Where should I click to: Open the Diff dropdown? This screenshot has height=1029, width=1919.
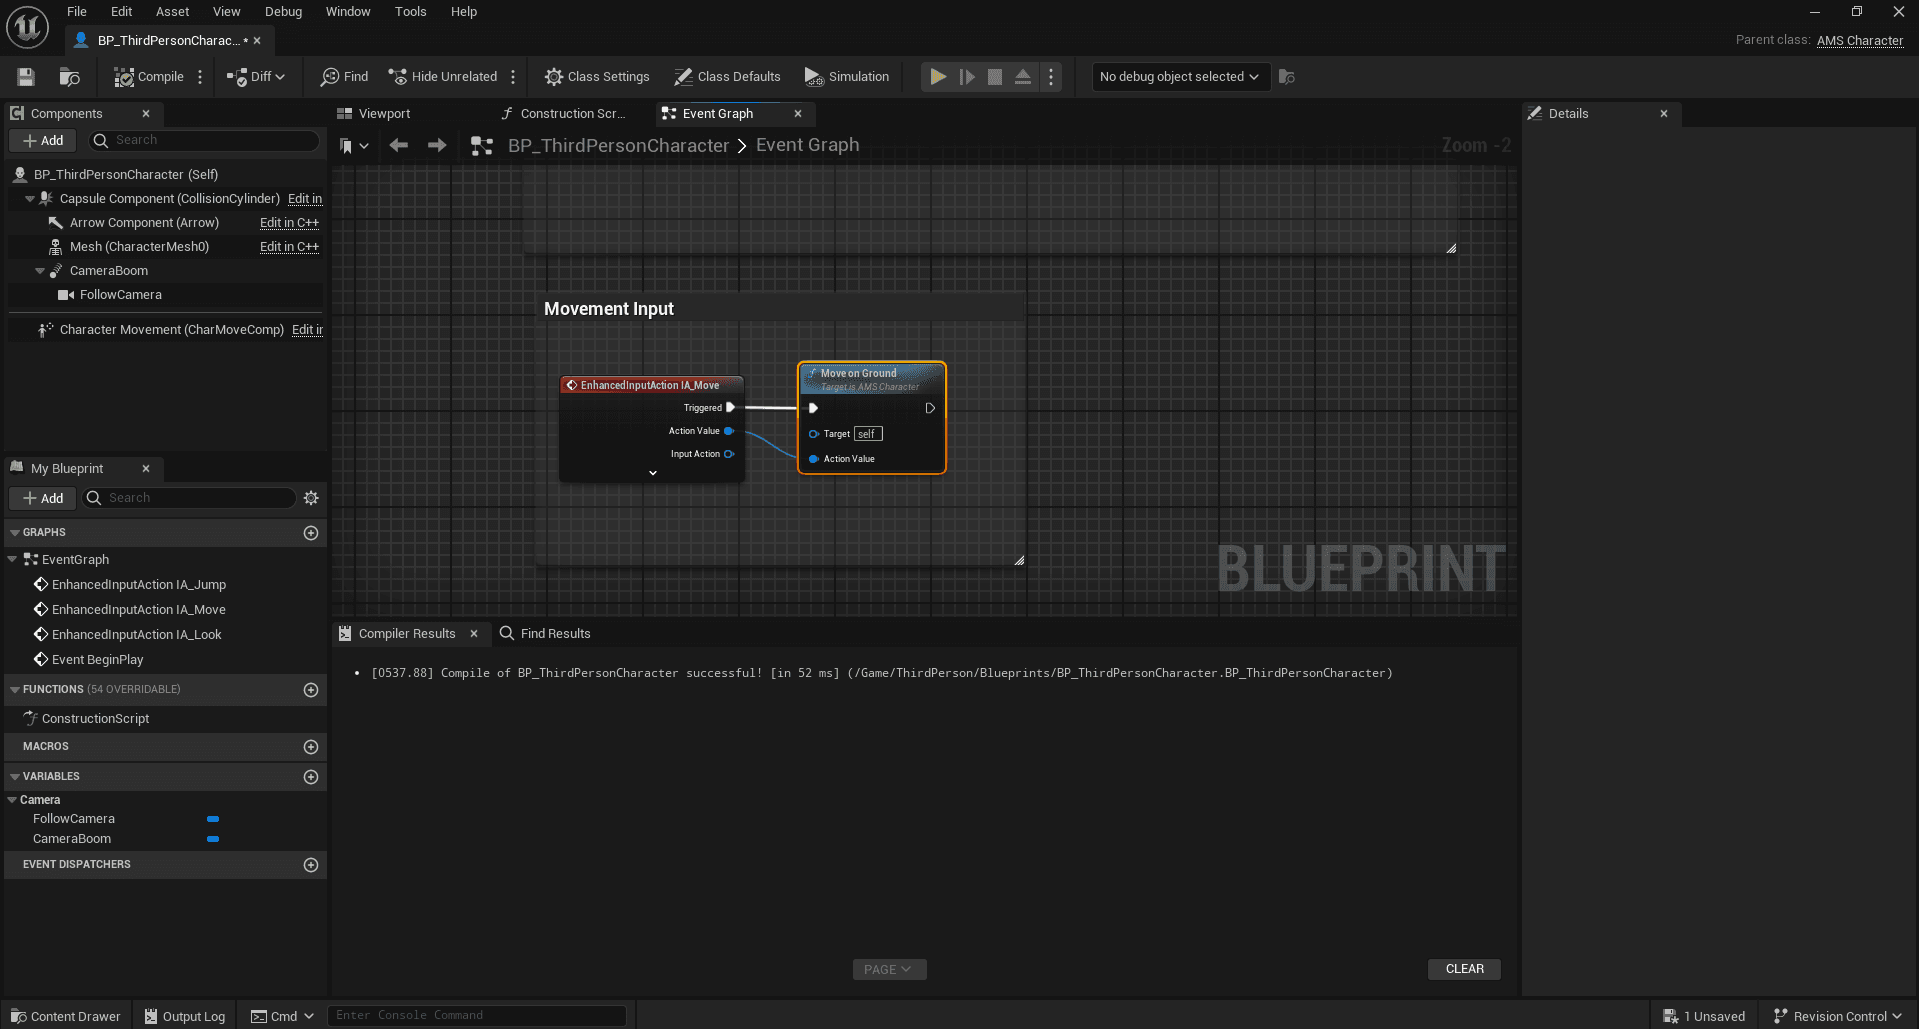pos(256,77)
